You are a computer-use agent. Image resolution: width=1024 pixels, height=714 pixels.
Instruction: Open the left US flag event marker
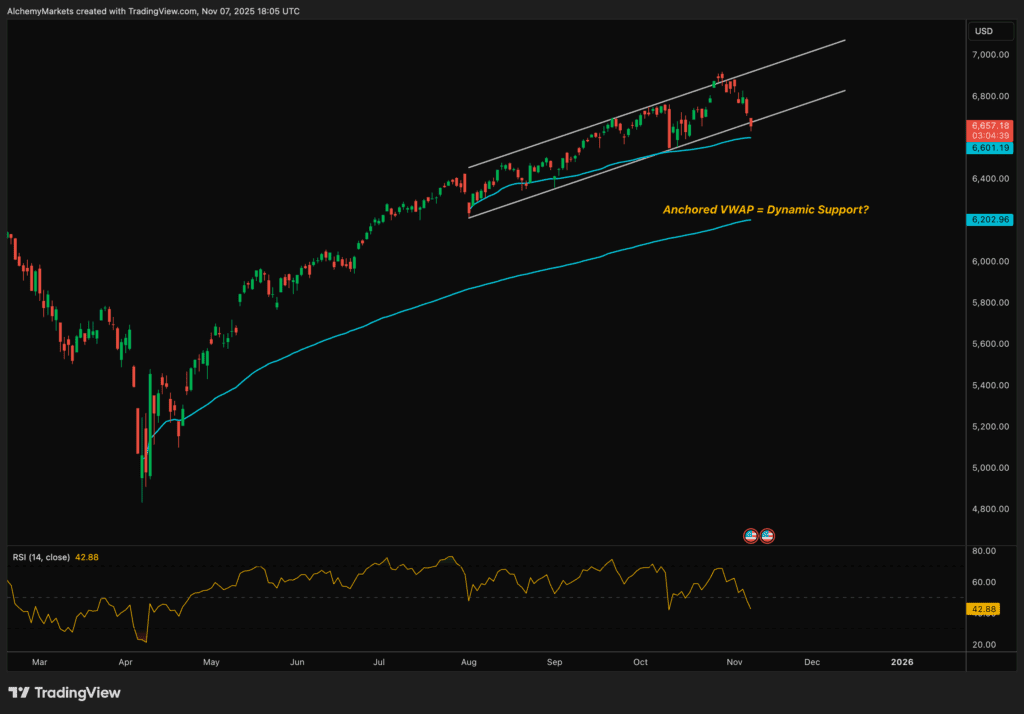(x=751, y=535)
